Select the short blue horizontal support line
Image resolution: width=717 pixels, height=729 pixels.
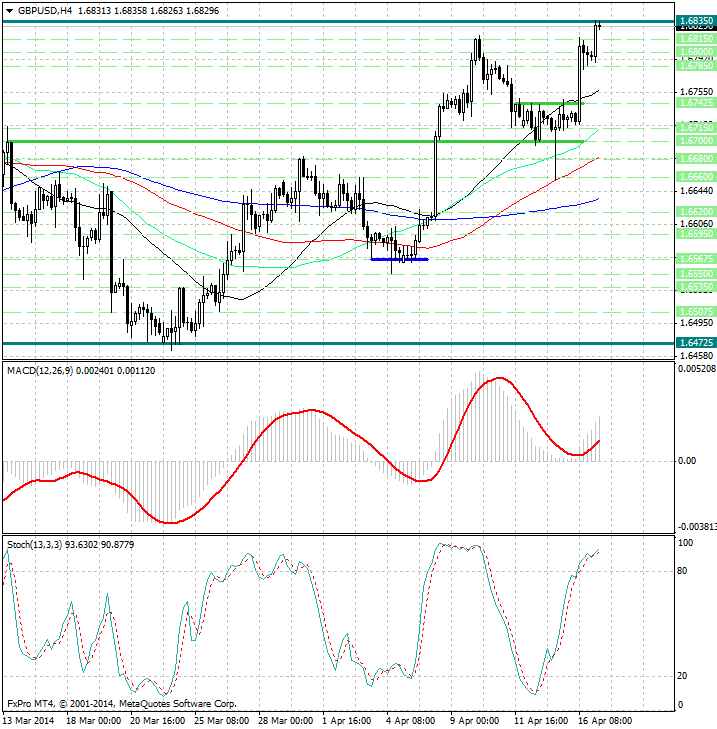coord(398,259)
